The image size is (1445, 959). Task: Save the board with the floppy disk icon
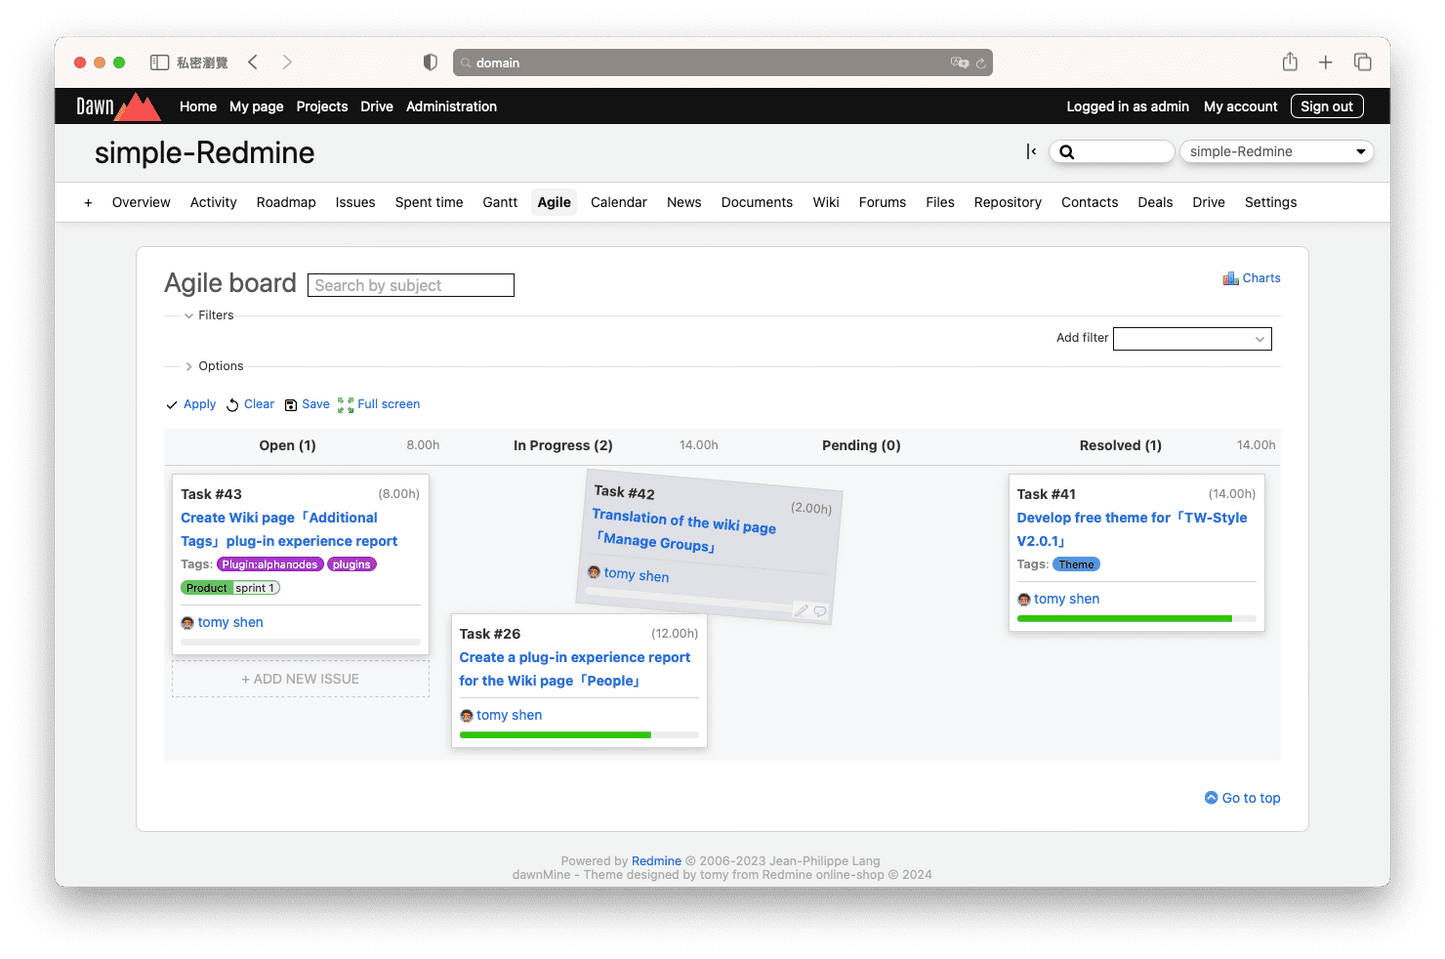(x=291, y=404)
